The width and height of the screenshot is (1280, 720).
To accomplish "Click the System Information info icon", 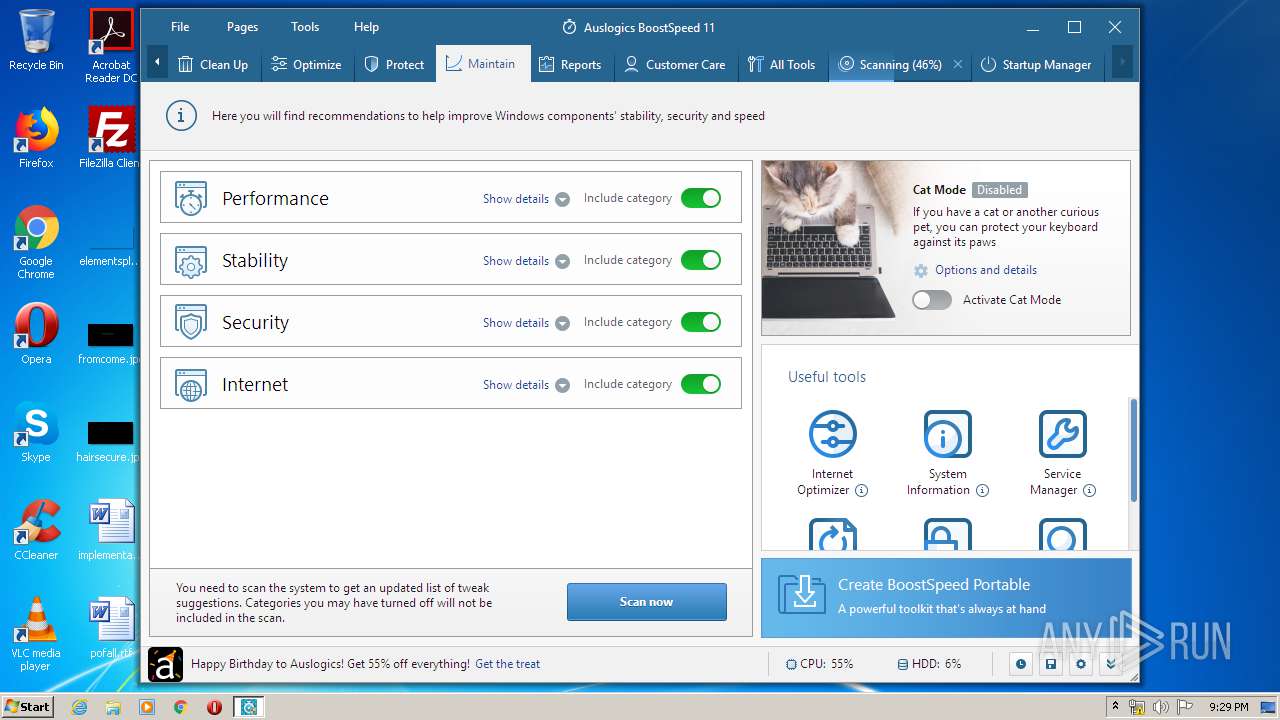I will (x=982, y=490).
